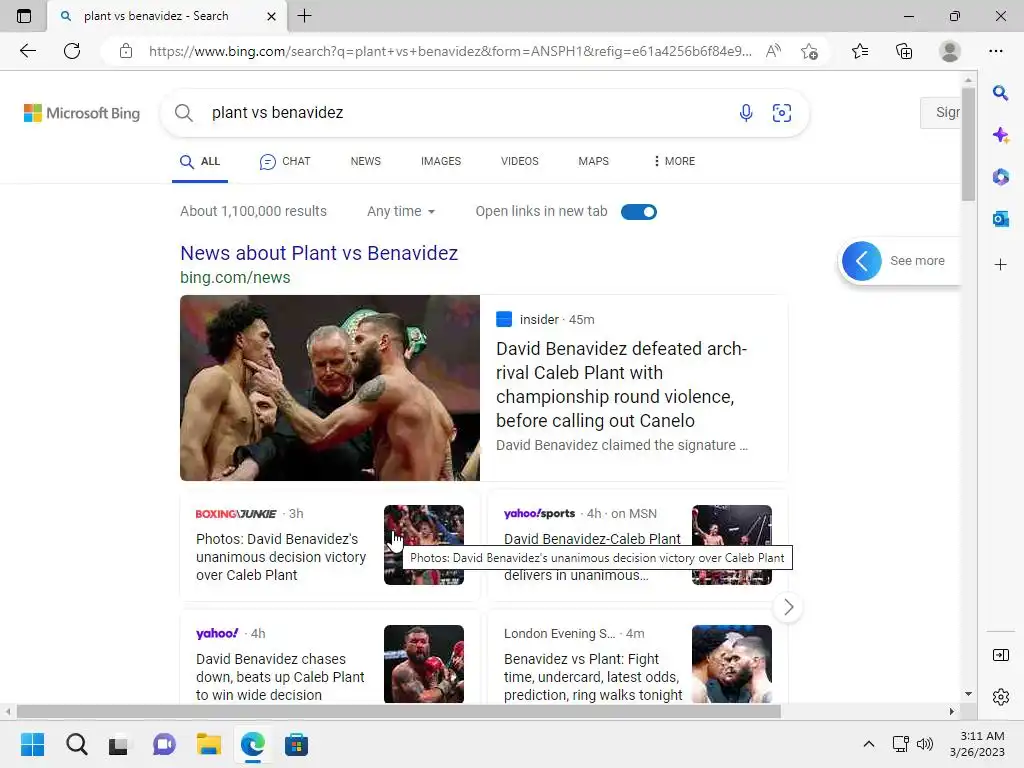Open Yahoo Sports article thumbnail image

point(731,545)
